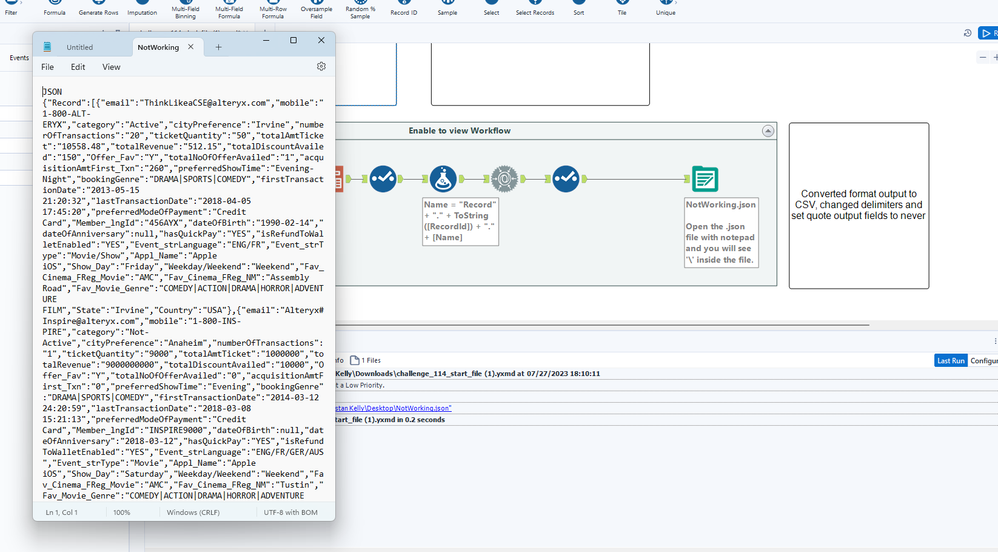Pick the Sort tool from the palette

[579, 8]
